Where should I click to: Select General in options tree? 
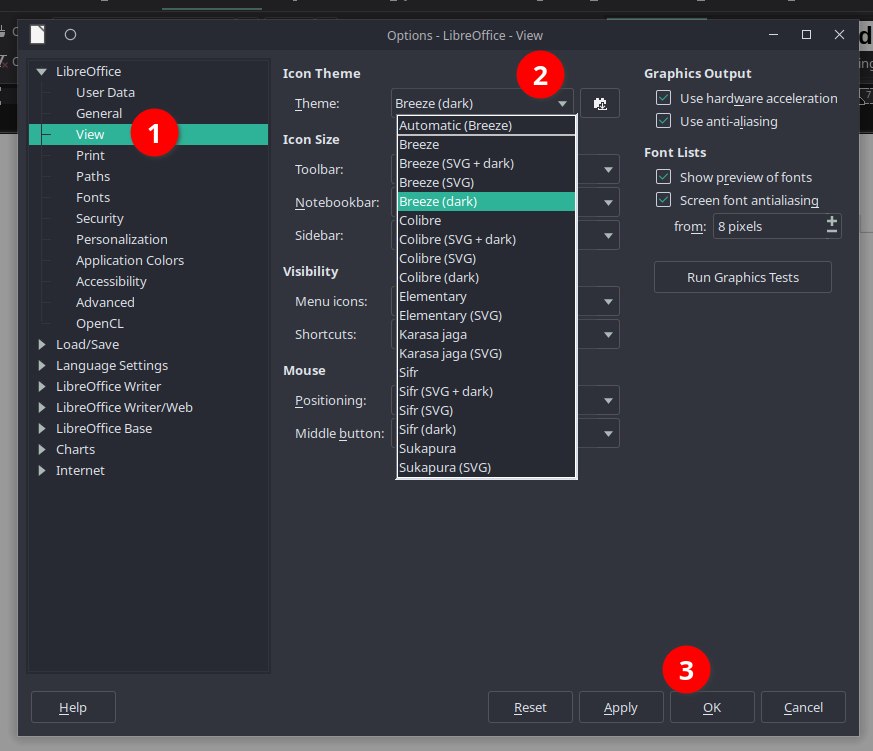pyautogui.click(x=99, y=114)
